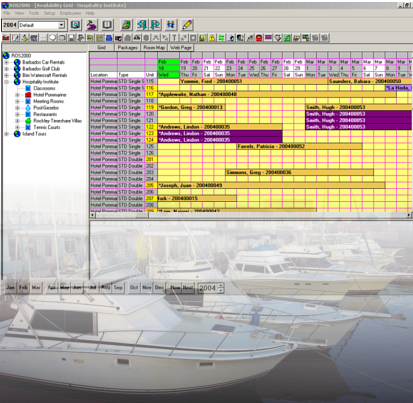Open the Setup menu
This screenshot has height=403, width=413.
pyautogui.click(x=49, y=13)
